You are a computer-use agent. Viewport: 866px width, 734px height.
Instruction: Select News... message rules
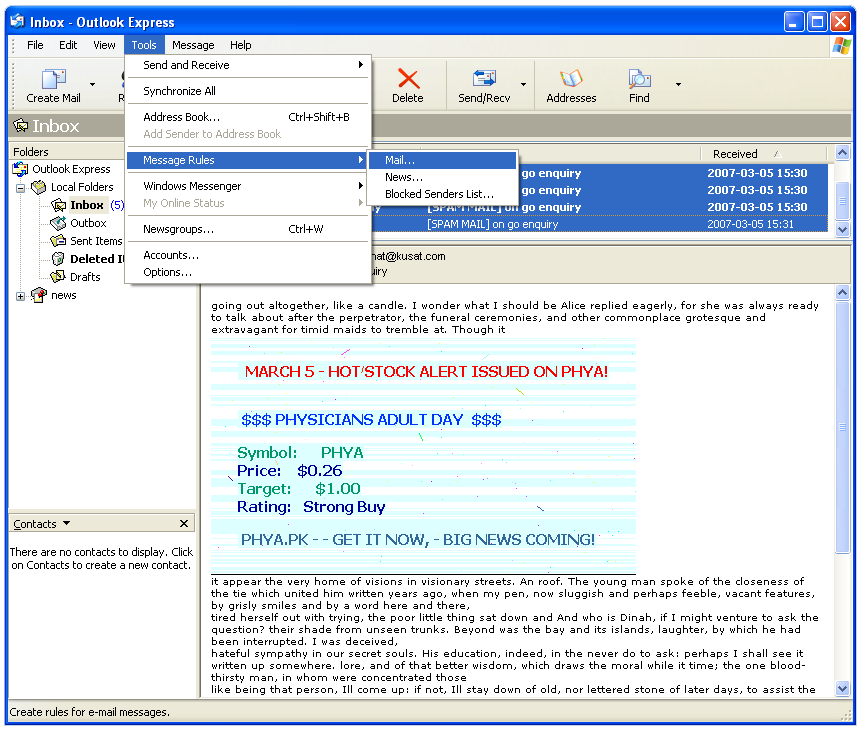tap(443, 177)
